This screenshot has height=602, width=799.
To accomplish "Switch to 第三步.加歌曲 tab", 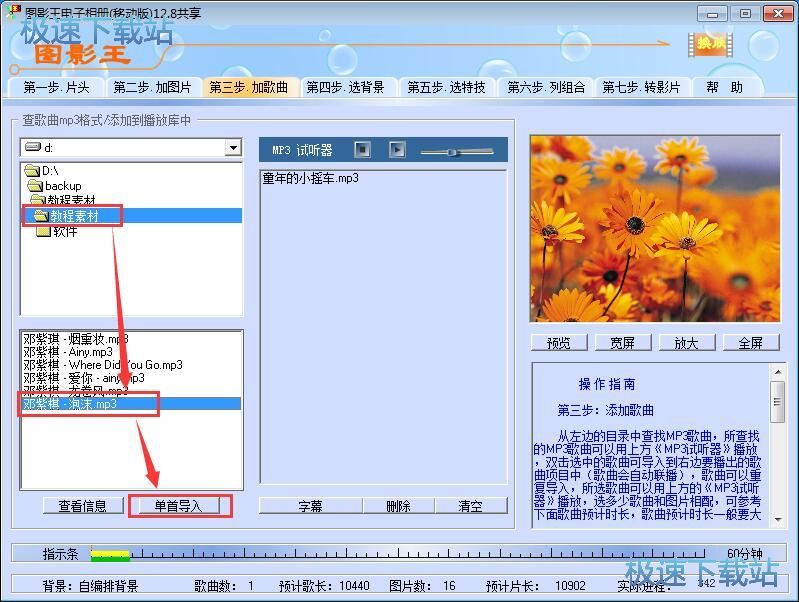I will click(249, 88).
